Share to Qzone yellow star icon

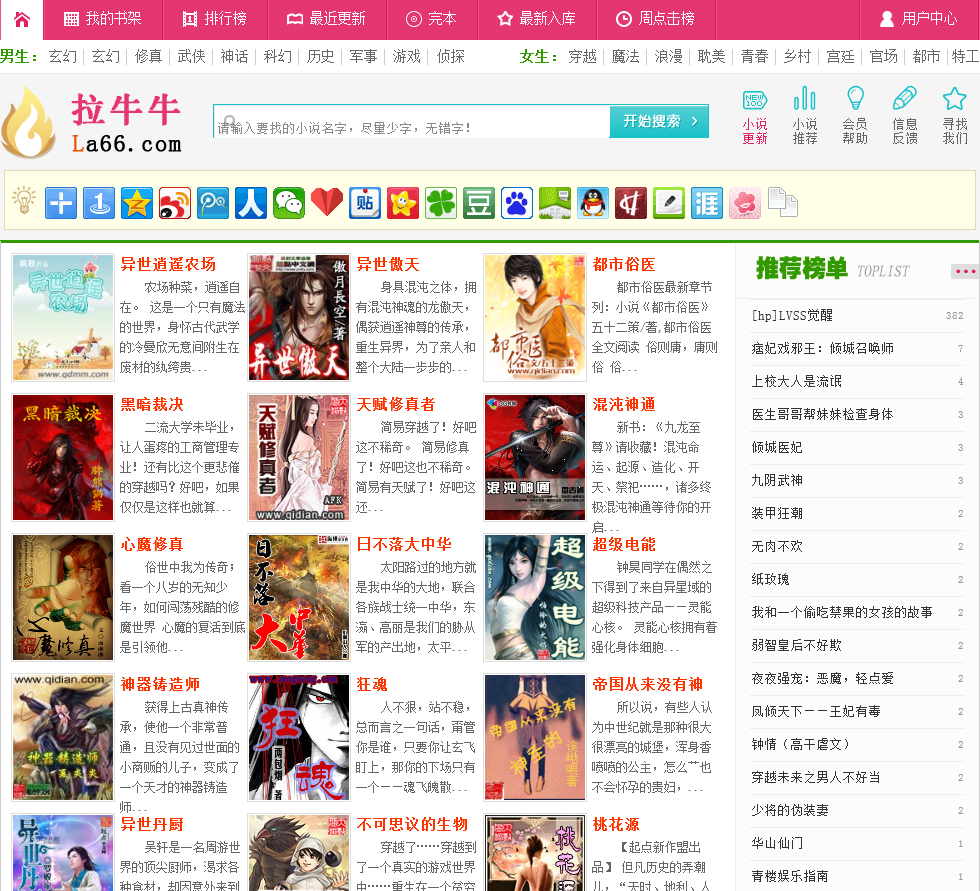click(137, 203)
